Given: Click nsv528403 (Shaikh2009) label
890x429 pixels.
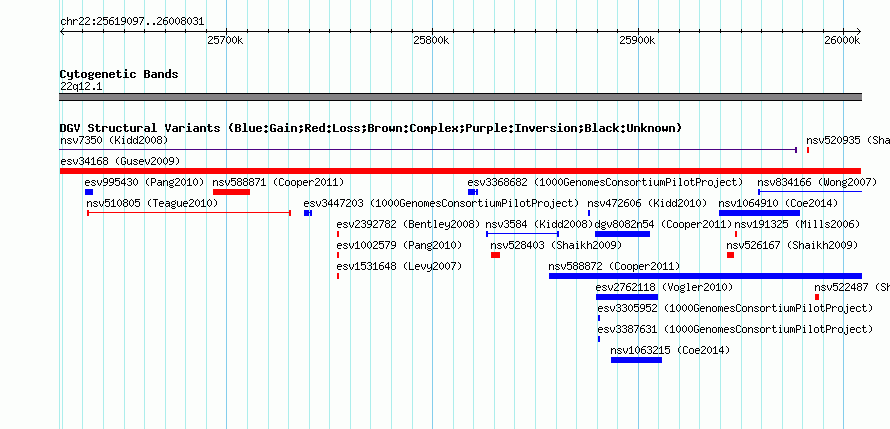Looking at the screenshot, I should 556,245.
